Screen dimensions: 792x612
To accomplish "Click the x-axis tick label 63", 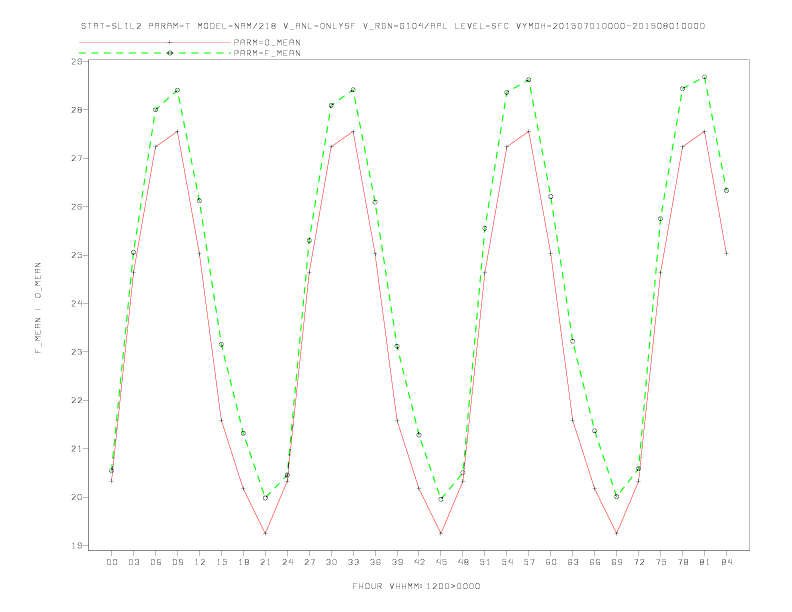I will (x=573, y=562).
